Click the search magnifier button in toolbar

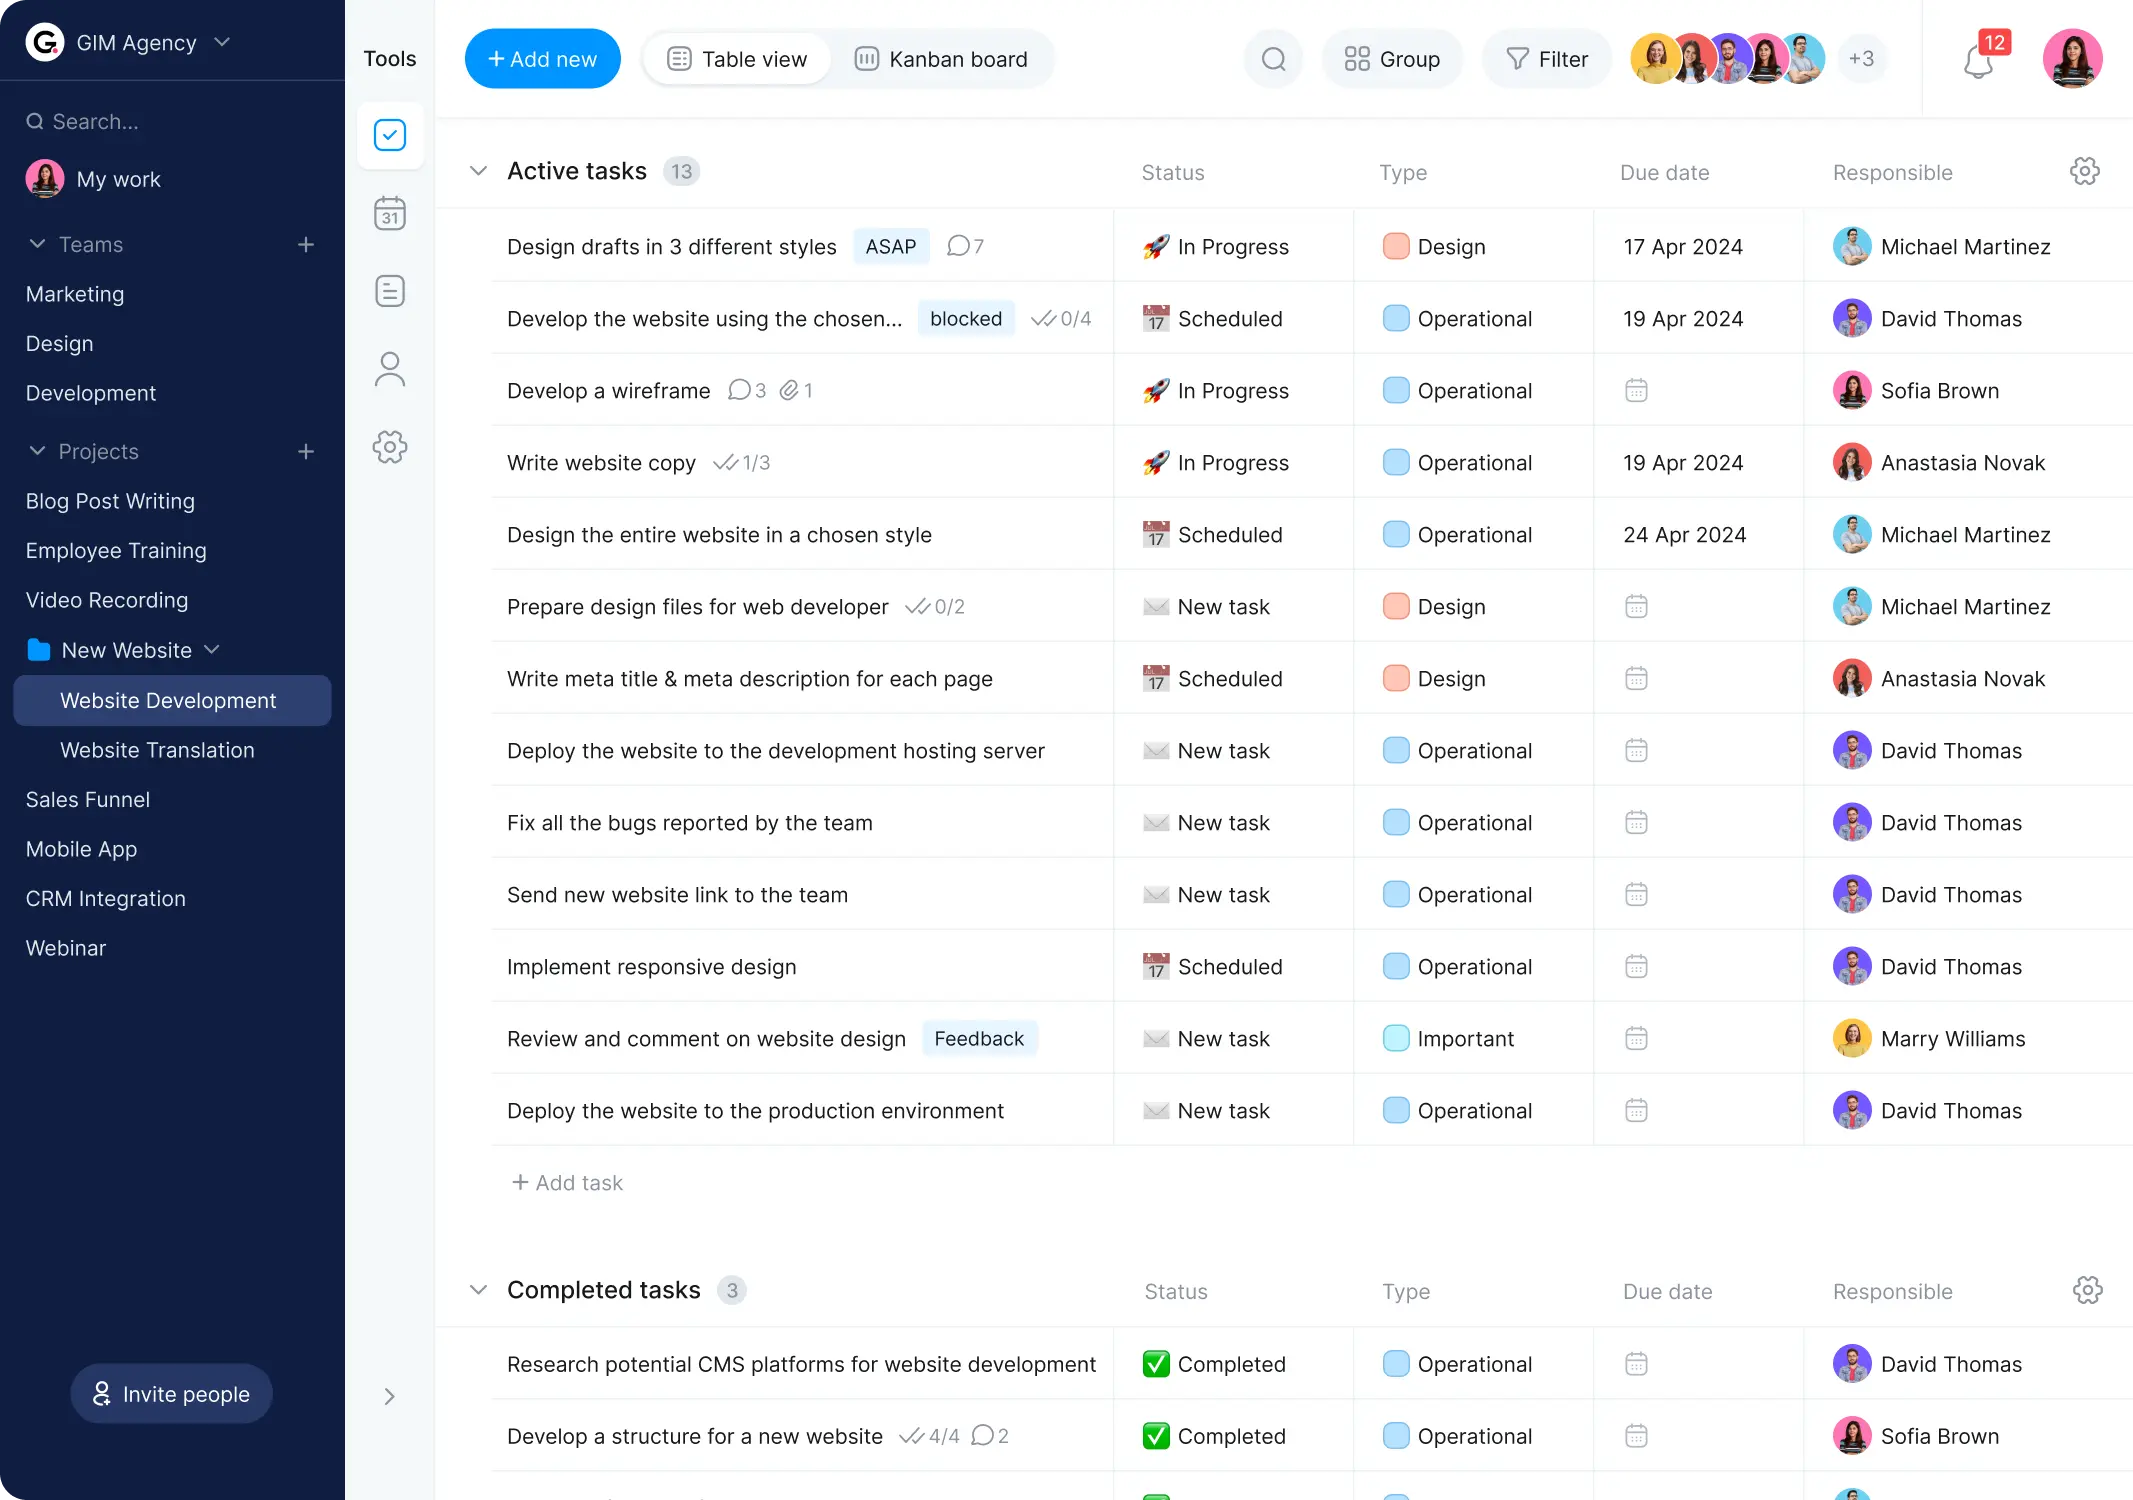[1274, 59]
